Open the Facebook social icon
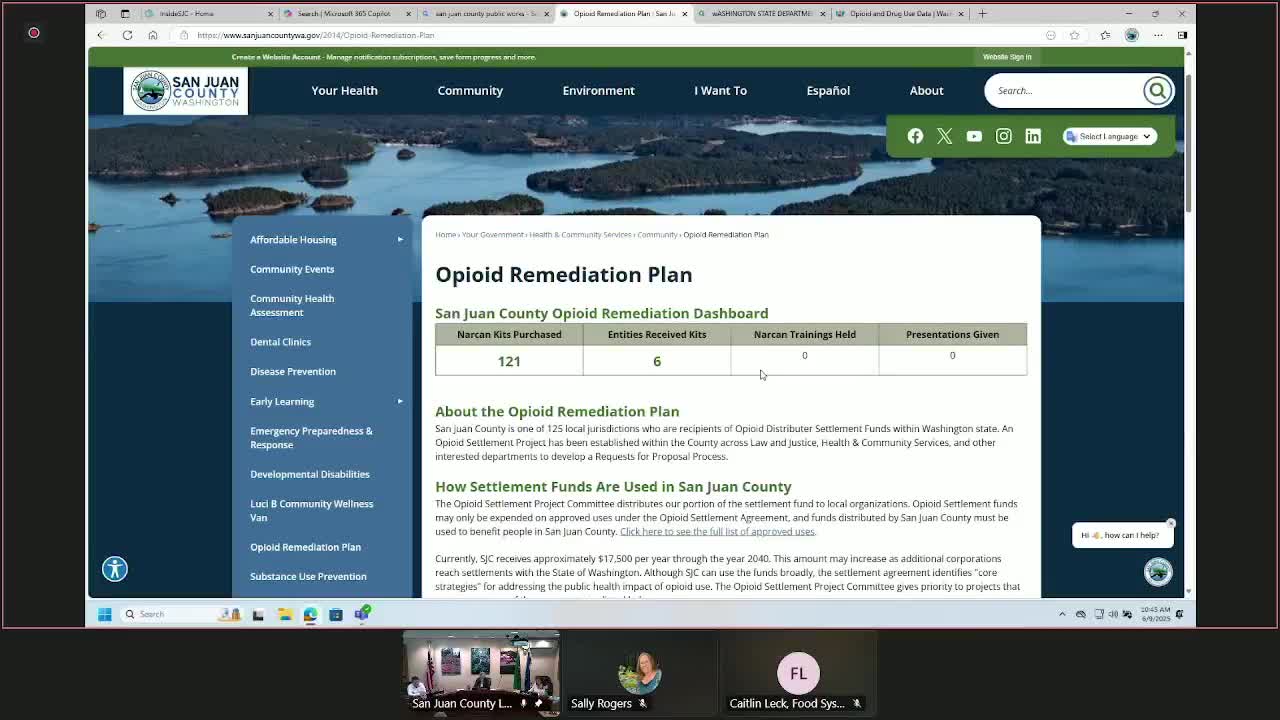1280x720 pixels. [x=915, y=136]
